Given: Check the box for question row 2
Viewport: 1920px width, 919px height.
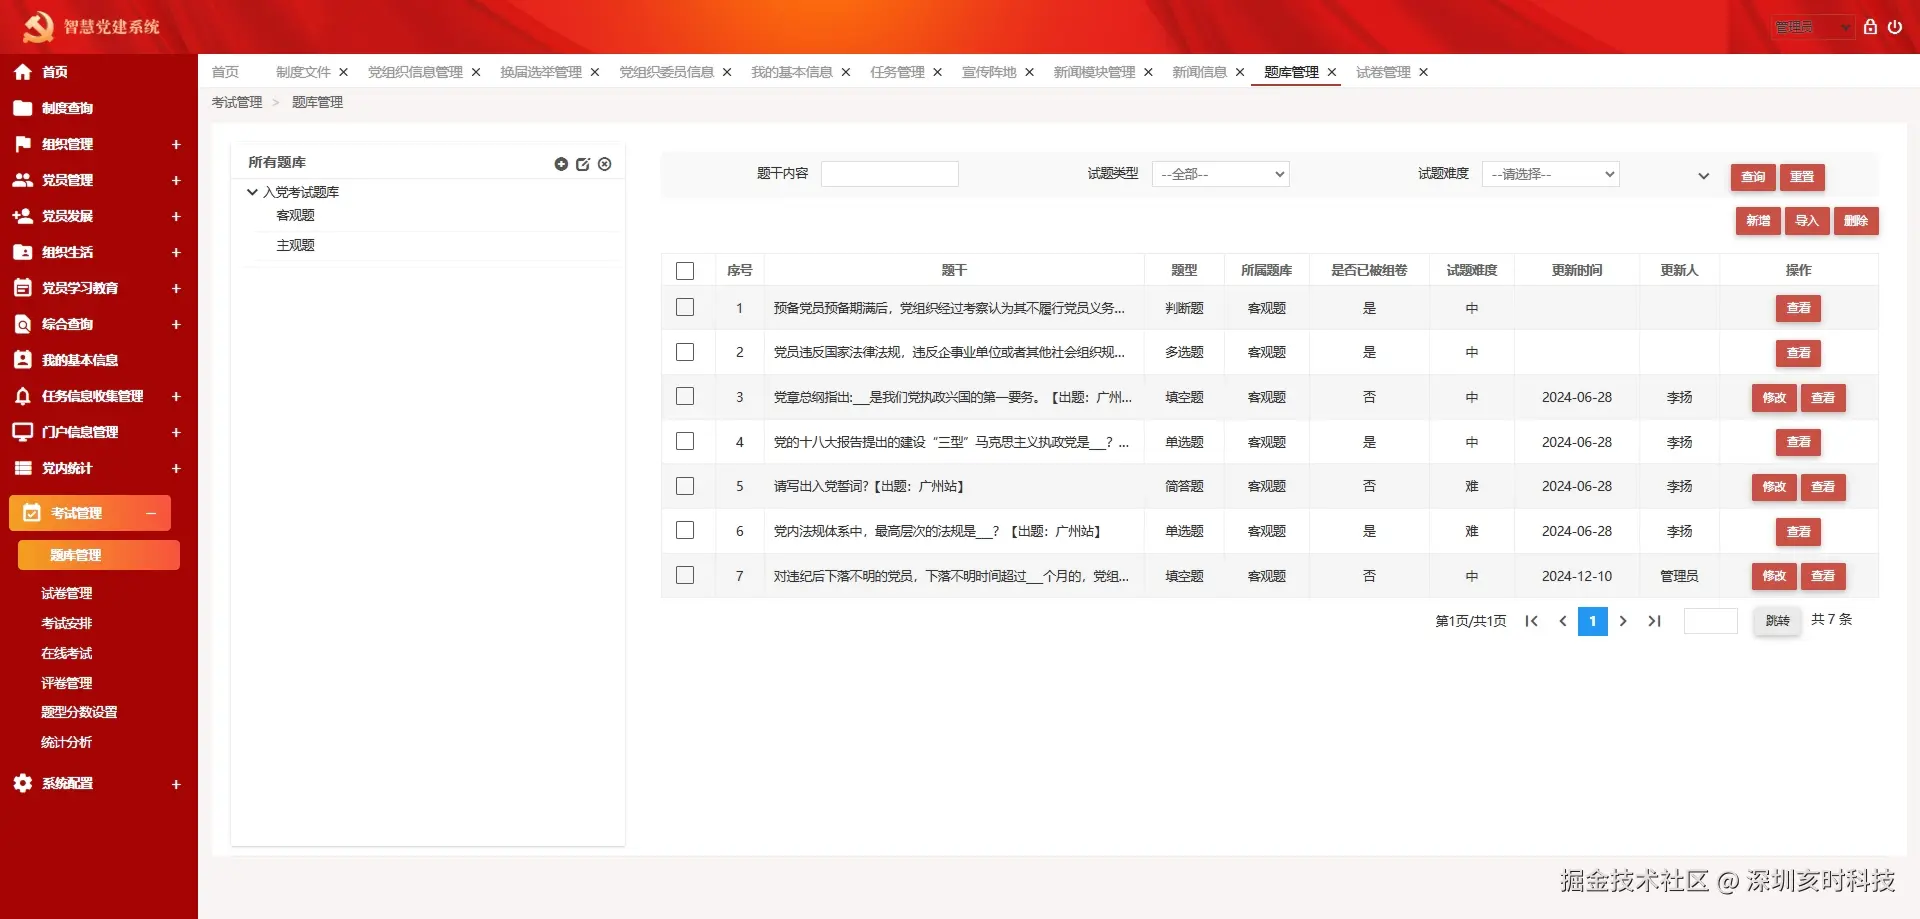Looking at the screenshot, I should (x=685, y=352).
